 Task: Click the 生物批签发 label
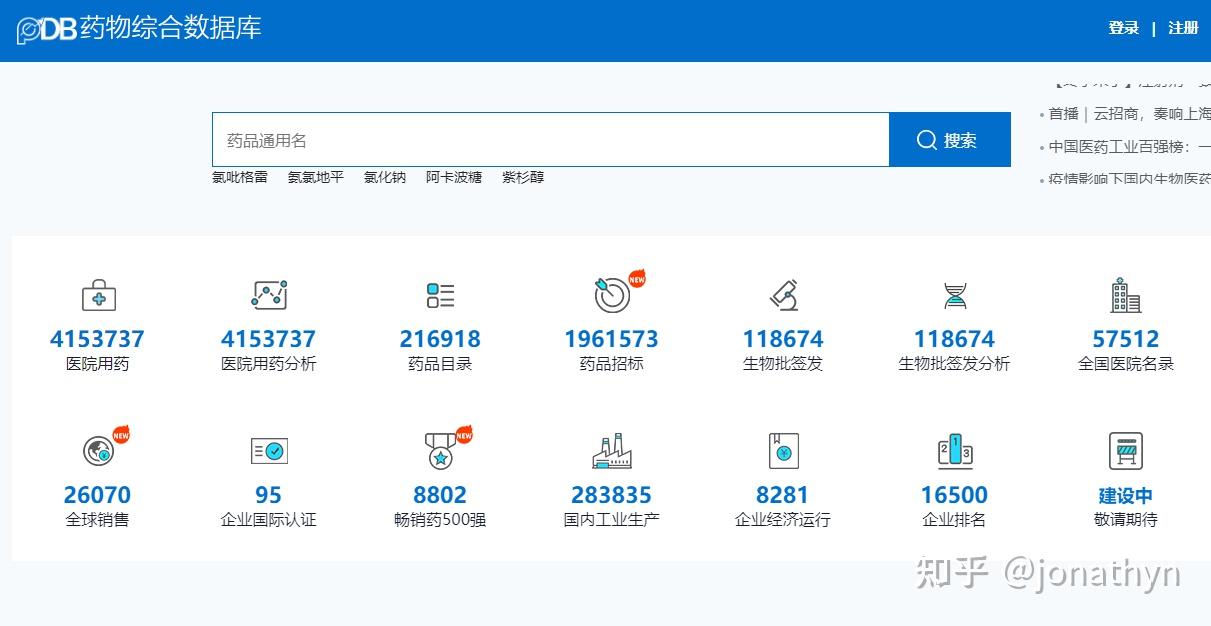[783, 364]
